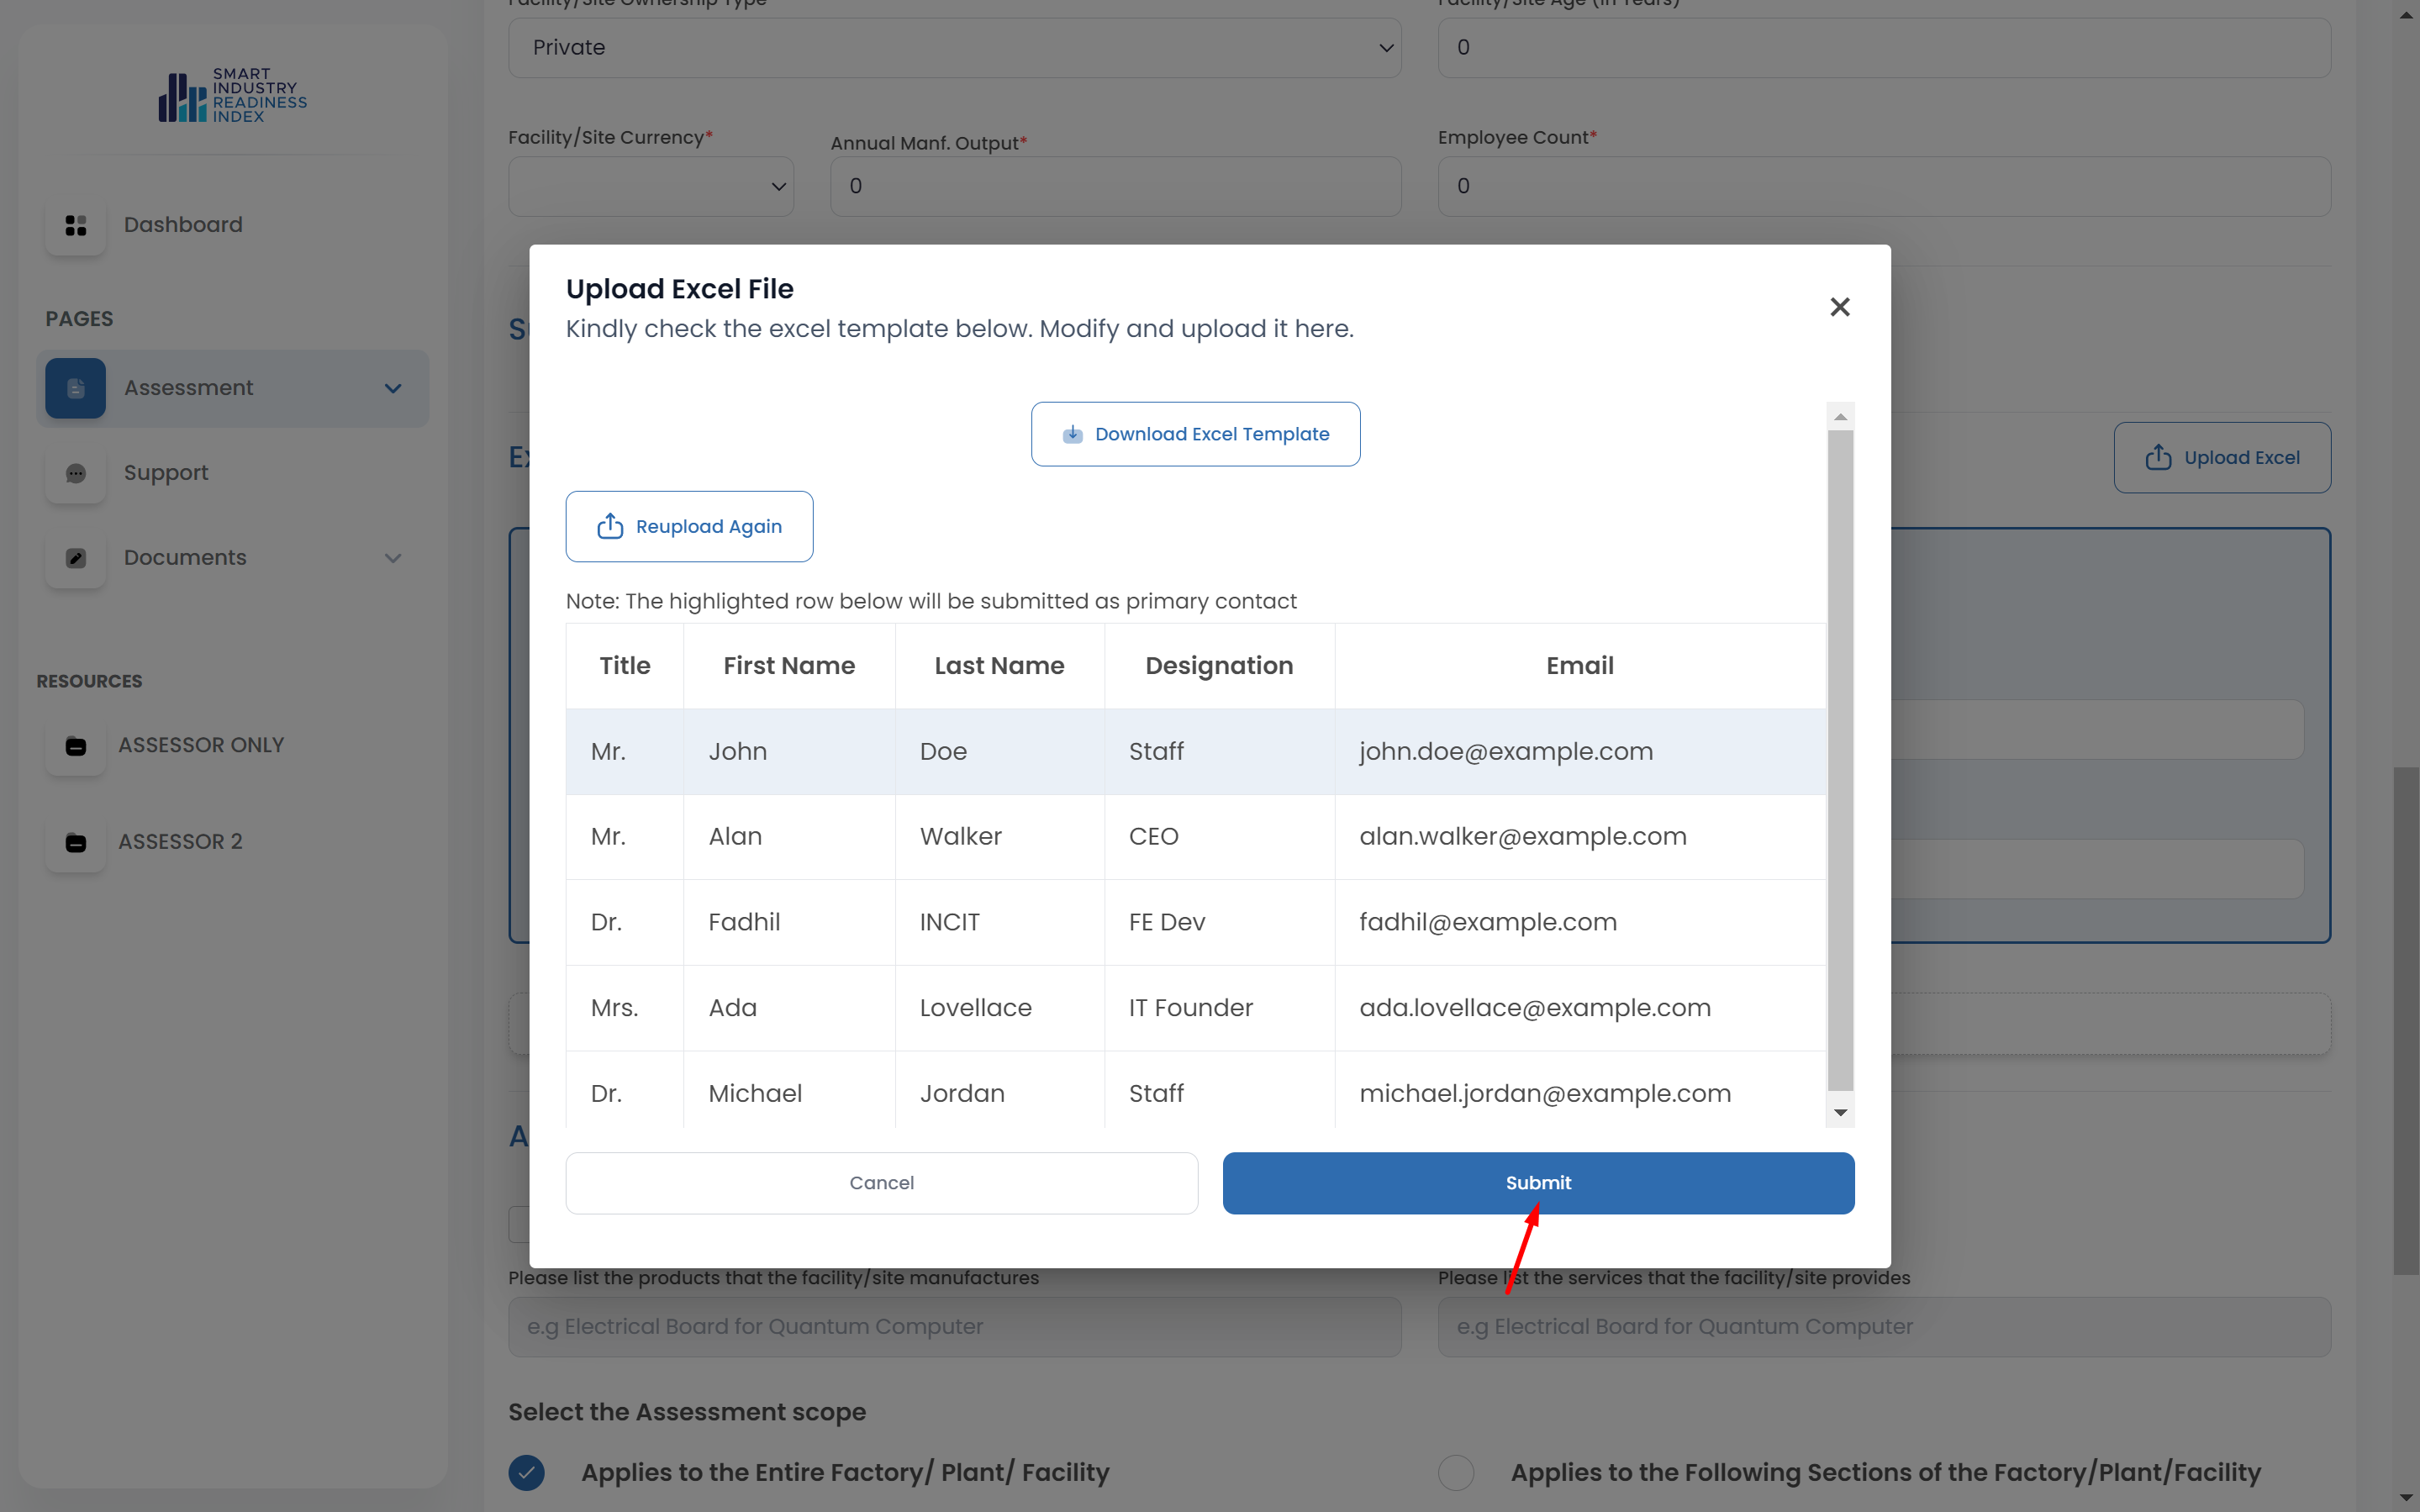The height and width of the screenshot is (1512, 2420).
Task: Click Download Excel Template button
Action: coord(1195,434)
